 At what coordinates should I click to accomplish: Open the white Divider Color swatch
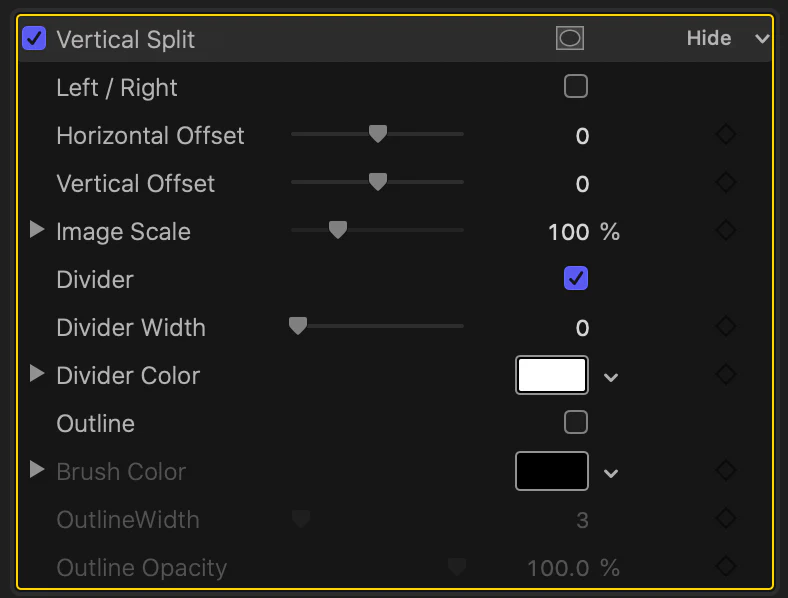pyautogui.click(x=552, y=375)
